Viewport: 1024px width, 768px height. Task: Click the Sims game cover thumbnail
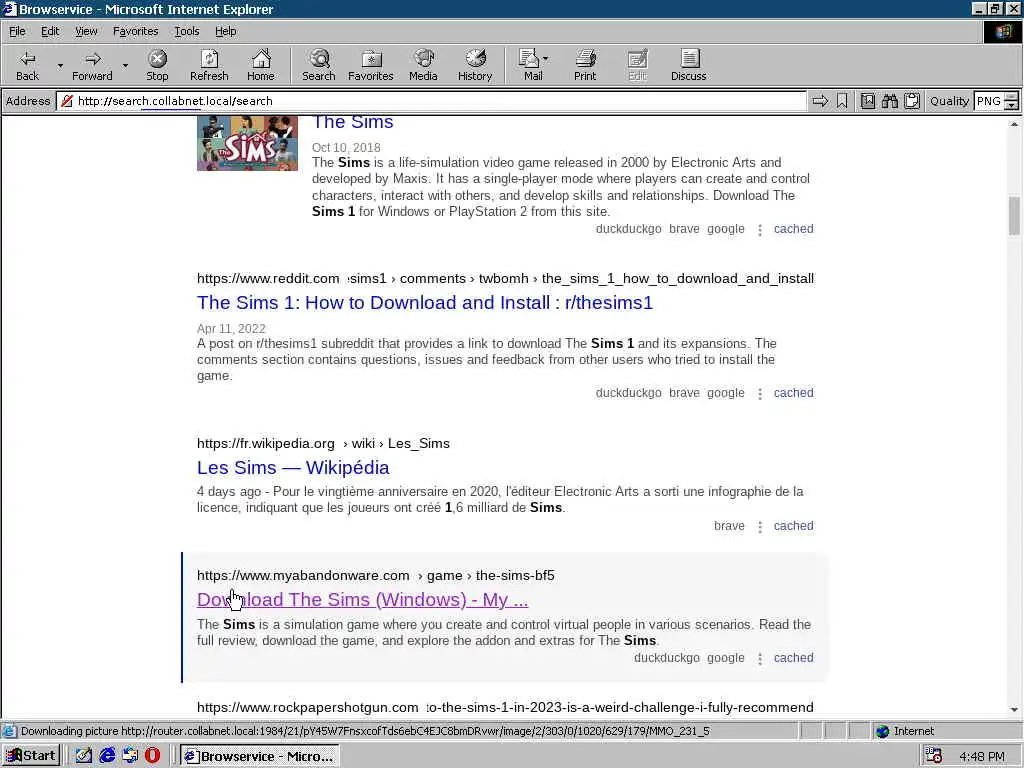click(x=248, y=143)
